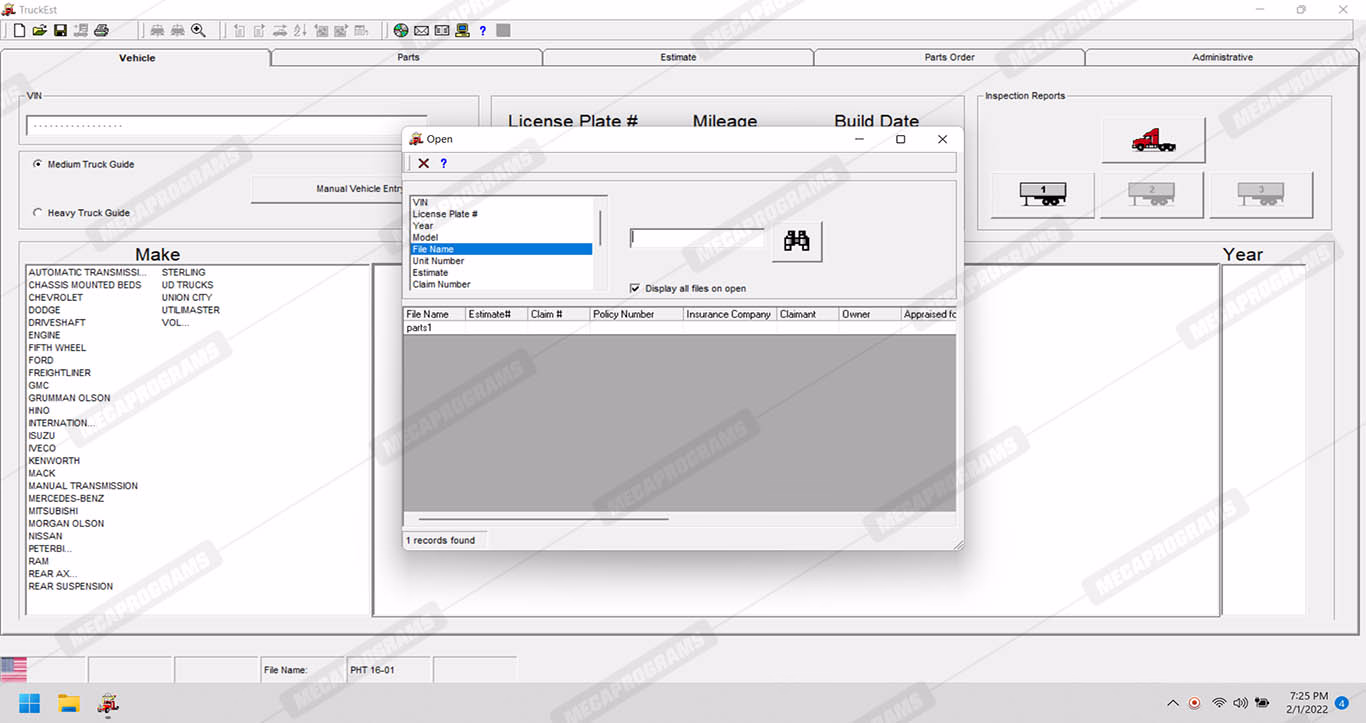
Task: Switch to the Parts tab
Action: [408, 57]
